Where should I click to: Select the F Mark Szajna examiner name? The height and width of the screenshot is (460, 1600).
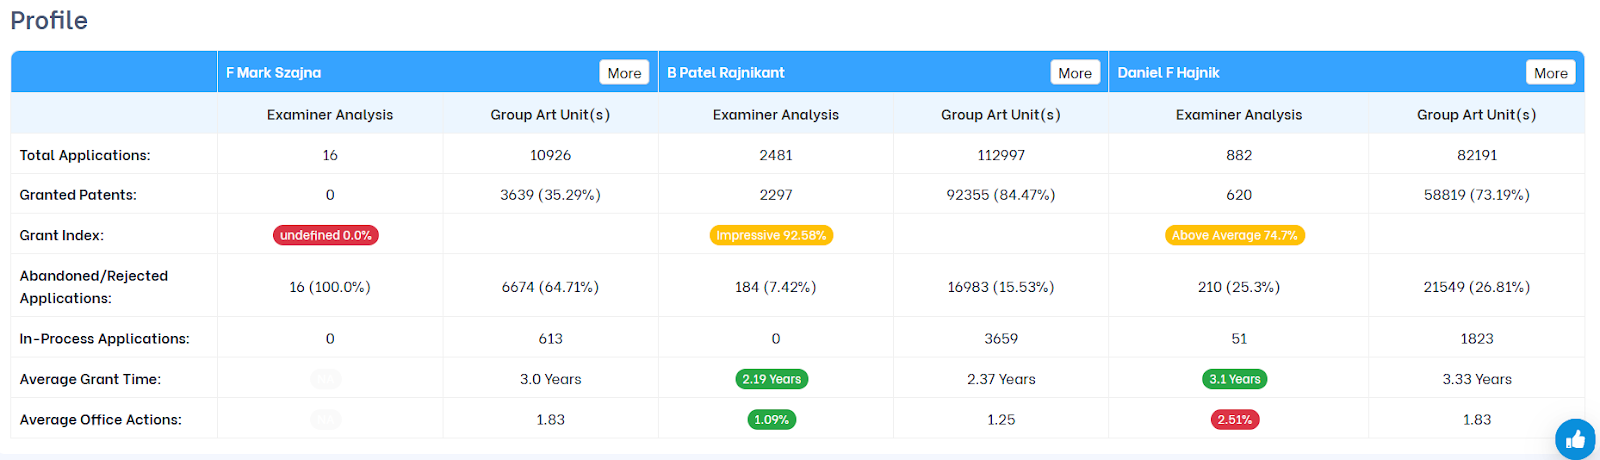coord(273,73)
